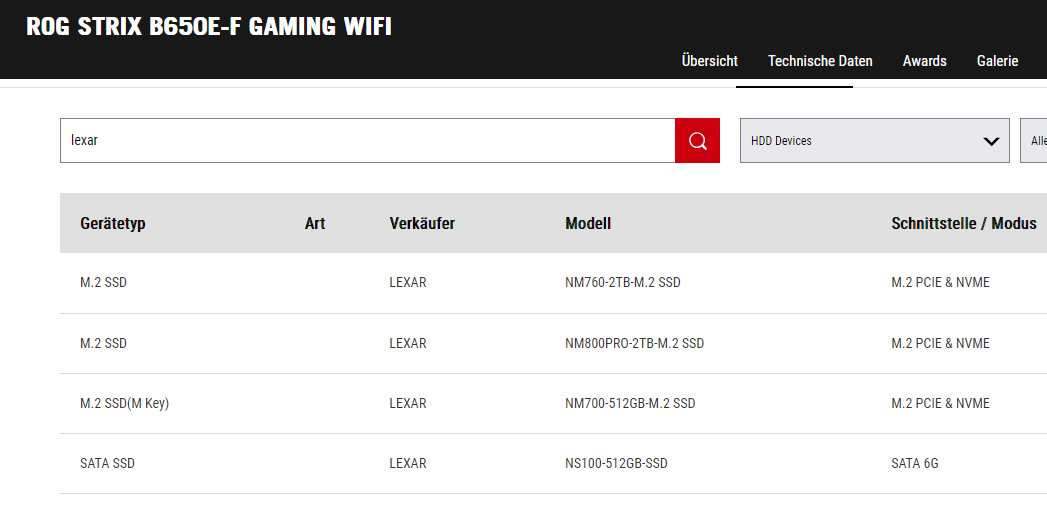Click the ROG STRIX B650E-F GAMING WIFI title
Screen dimensions: 1047x516
coord(209,27)
